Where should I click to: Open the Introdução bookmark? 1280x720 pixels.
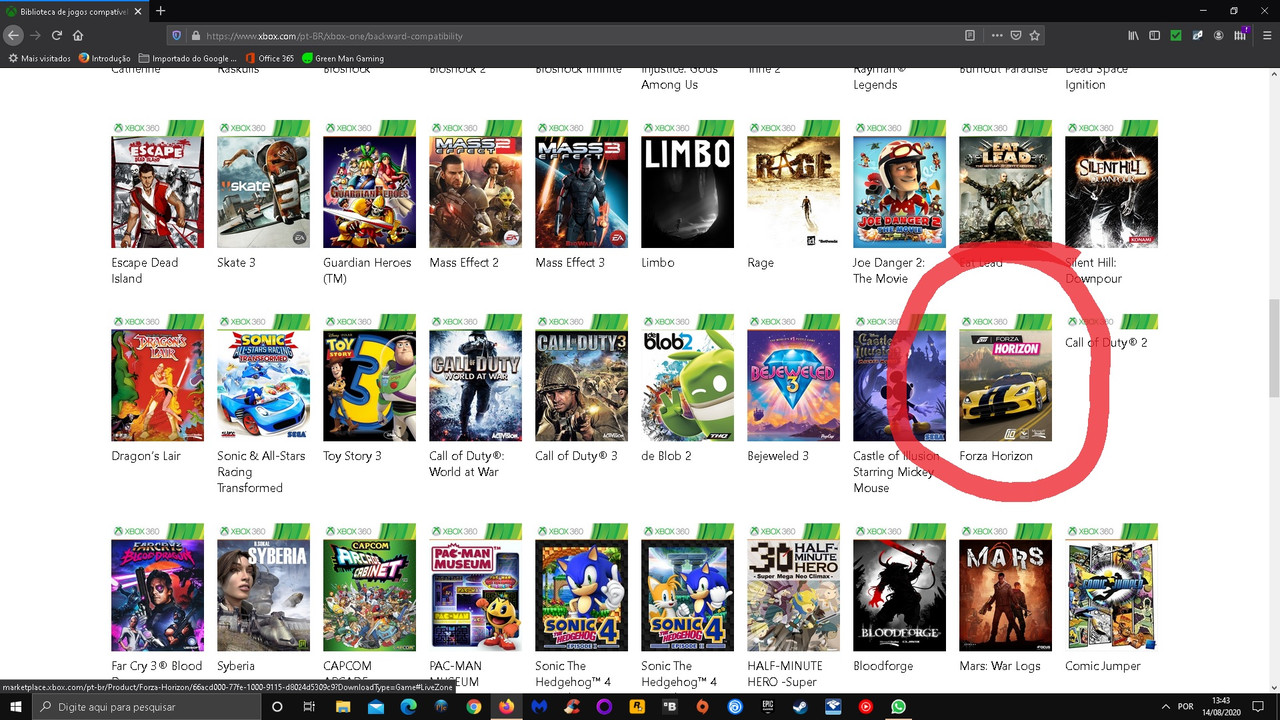[x=105, y=58]
